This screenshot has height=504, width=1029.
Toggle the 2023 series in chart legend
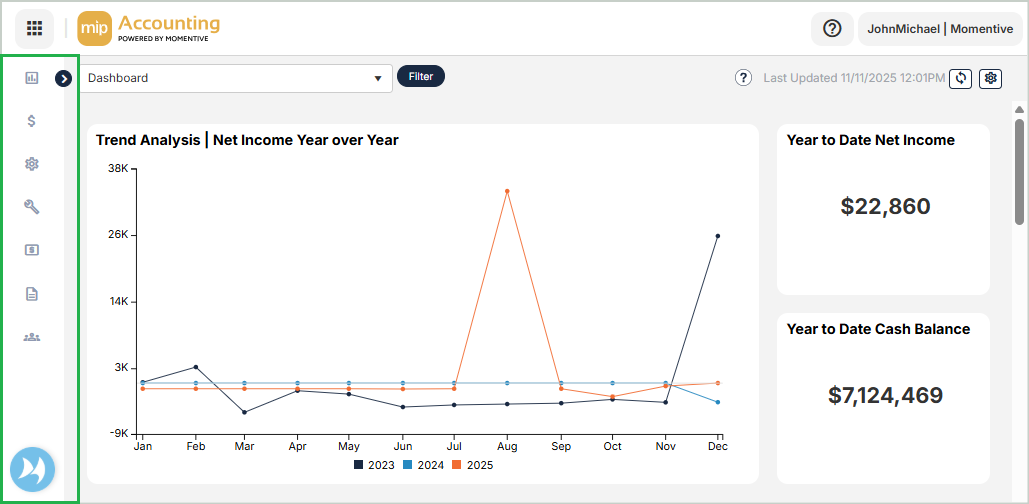[x=375, y=465]
